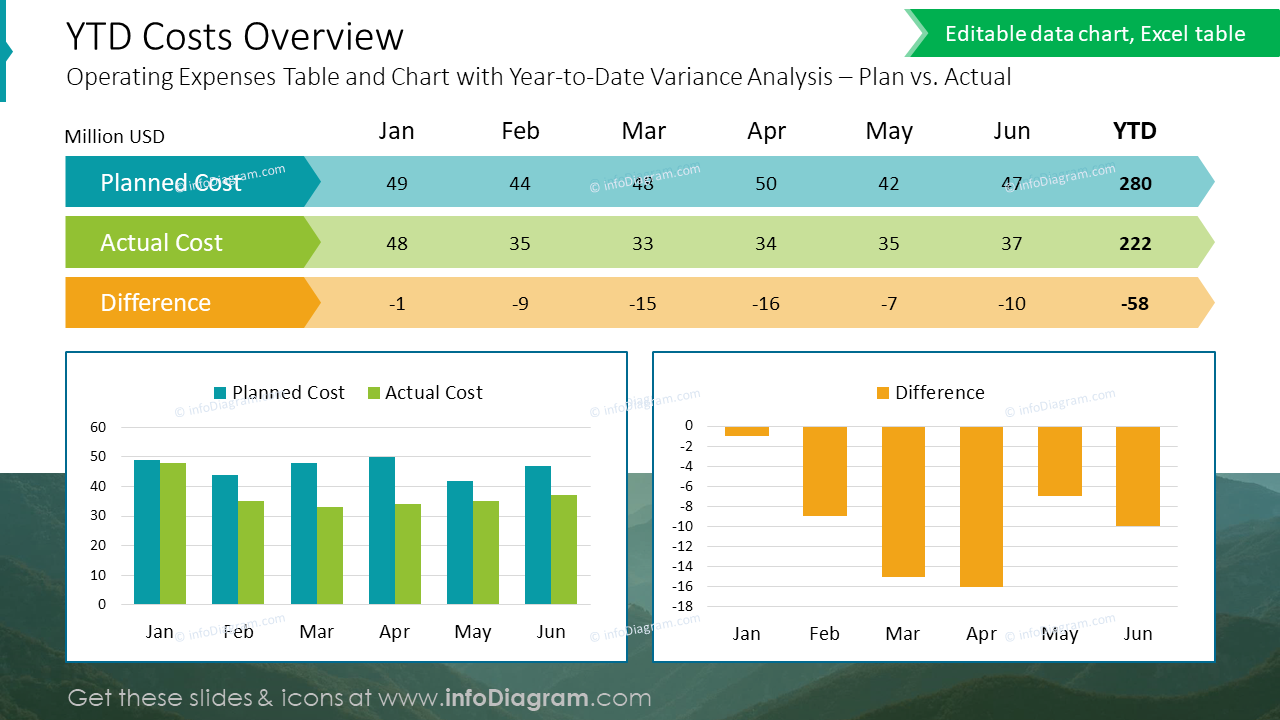This screenshot has height=720, width=1280.
Task: Click the YTD Costs Overview title
Action: point(234,36)
